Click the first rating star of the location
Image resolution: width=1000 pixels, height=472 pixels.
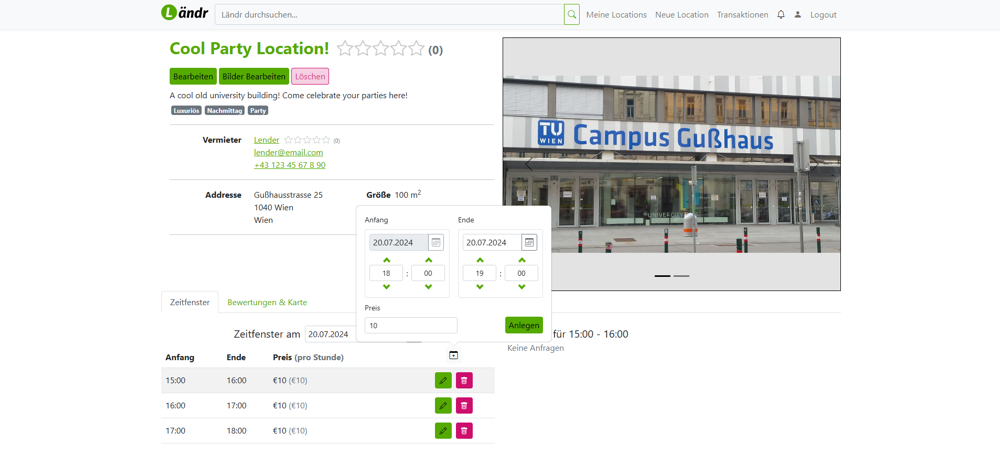[345, 48]
